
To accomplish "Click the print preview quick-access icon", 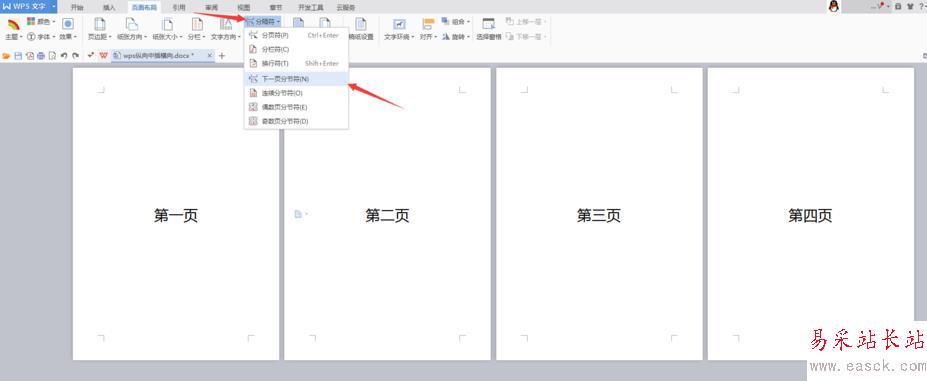I will (x=52, y=56).
